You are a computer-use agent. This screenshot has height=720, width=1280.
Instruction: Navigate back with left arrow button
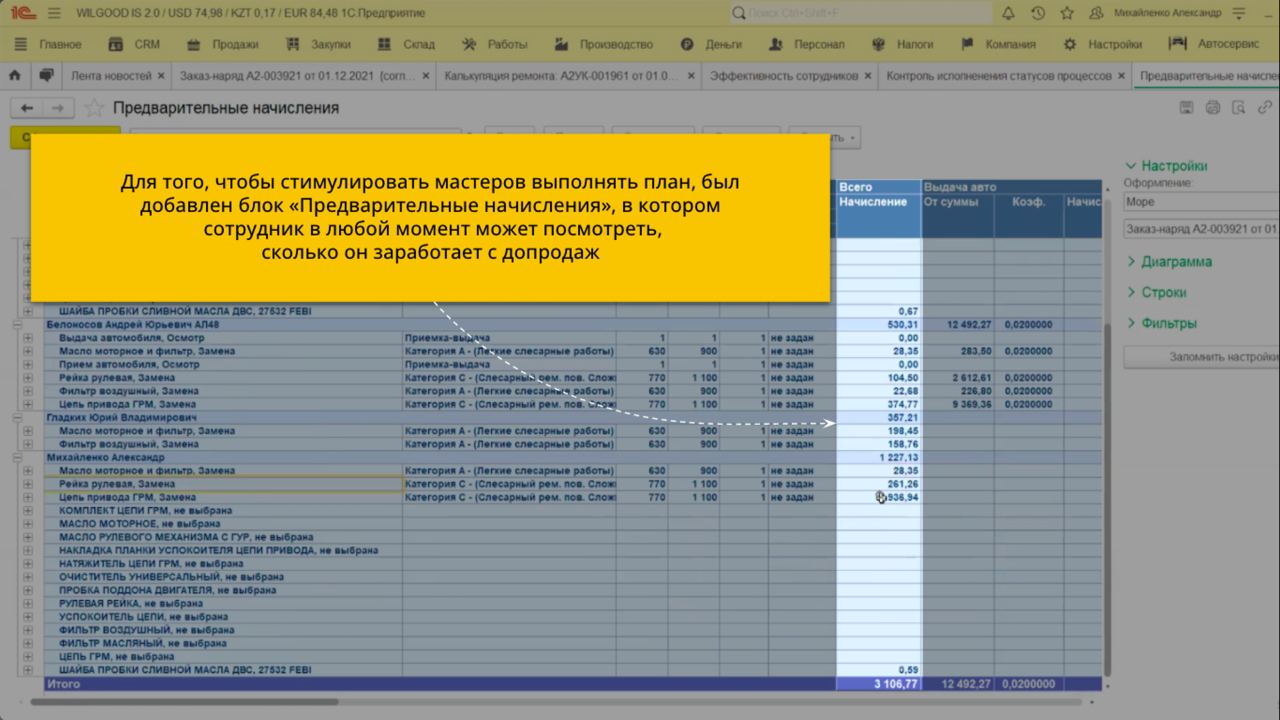(x=27, y=108)
